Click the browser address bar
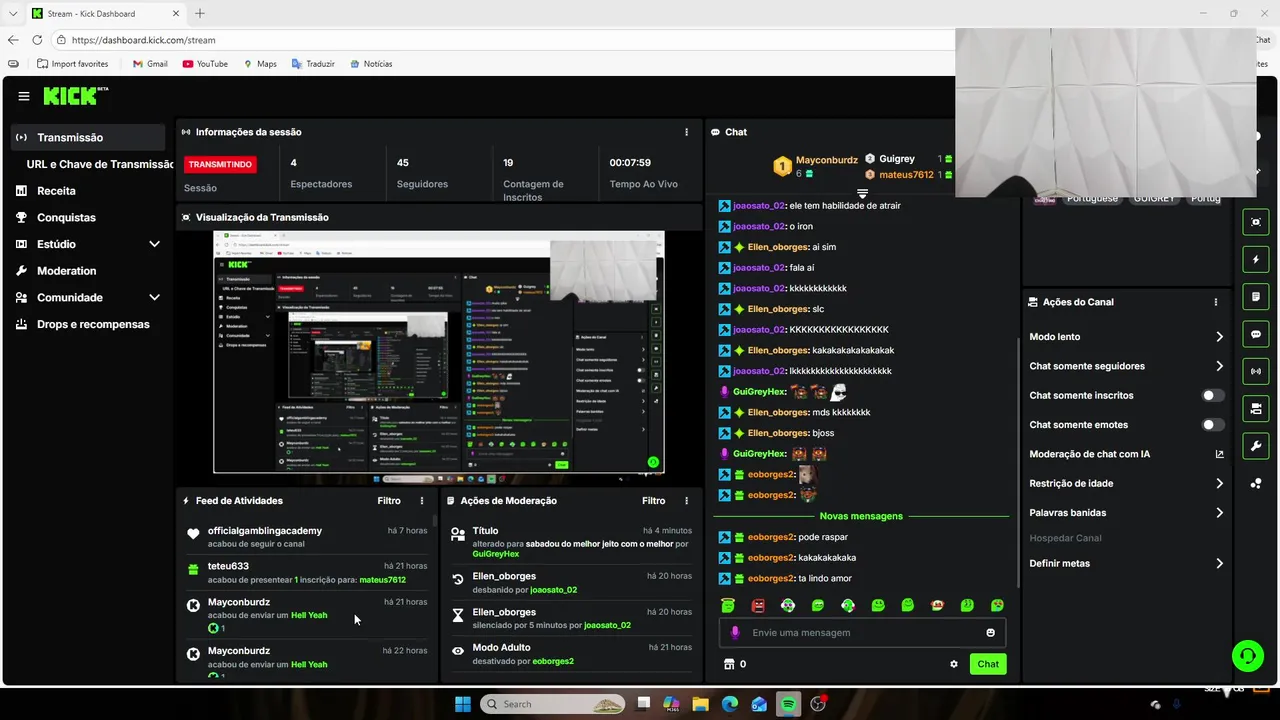 [x=500, y=40]
